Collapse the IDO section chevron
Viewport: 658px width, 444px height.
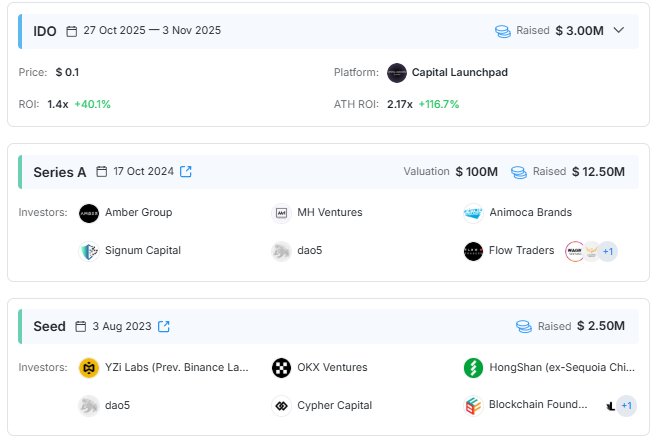[619, 30]
